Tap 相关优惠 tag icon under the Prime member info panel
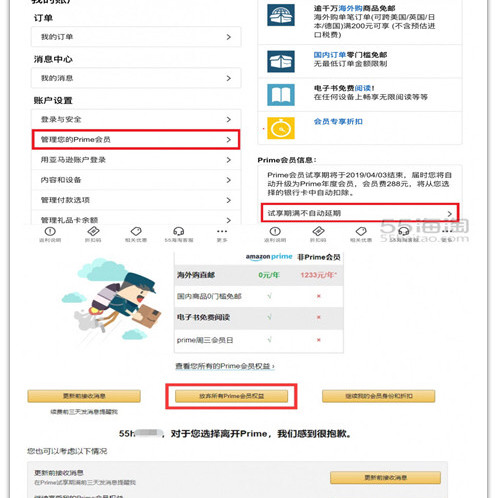This screenshot has width=497, height=498. (x=361, y=231)
